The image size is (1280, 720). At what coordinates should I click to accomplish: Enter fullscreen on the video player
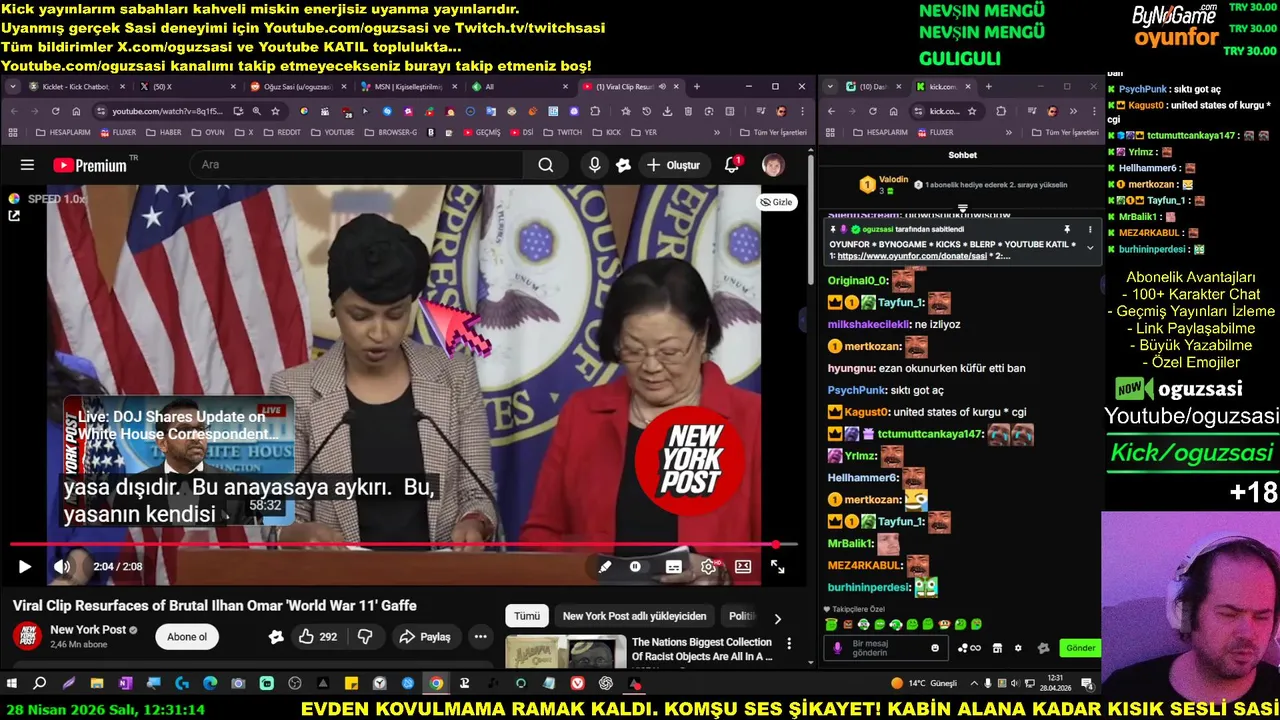click(777, 567)
